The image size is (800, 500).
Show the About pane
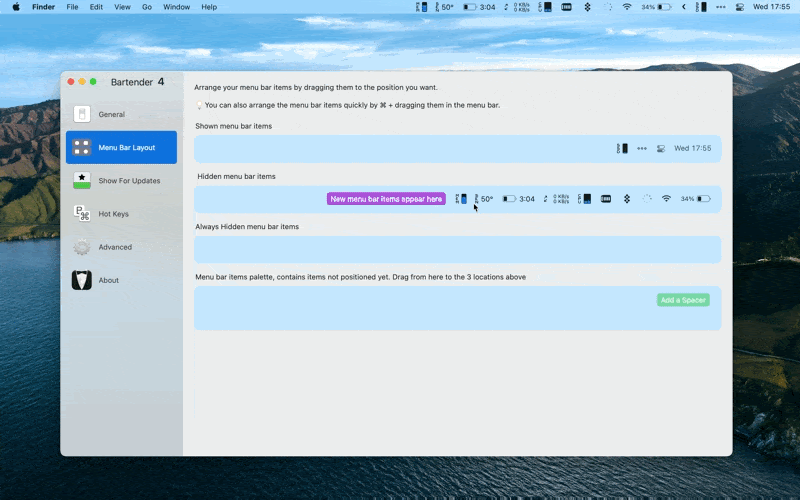(121, 280)
